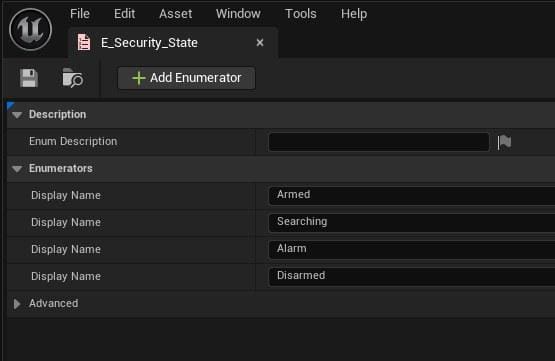Save the enum asset with floppy icon

(x=29, y=78)
